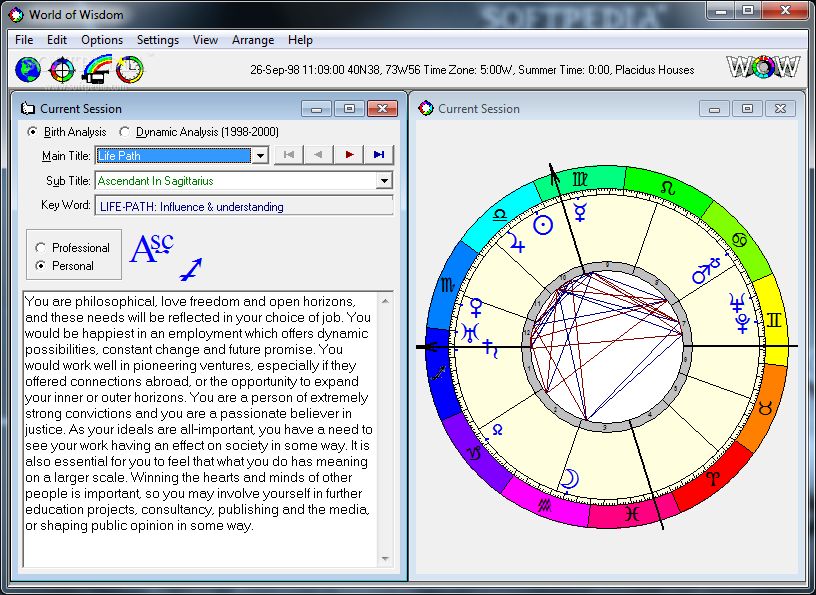The image size is (816, 595).
Task: Click the crosshair target wheel toolbar icon
Action: [x=63, y=69]
